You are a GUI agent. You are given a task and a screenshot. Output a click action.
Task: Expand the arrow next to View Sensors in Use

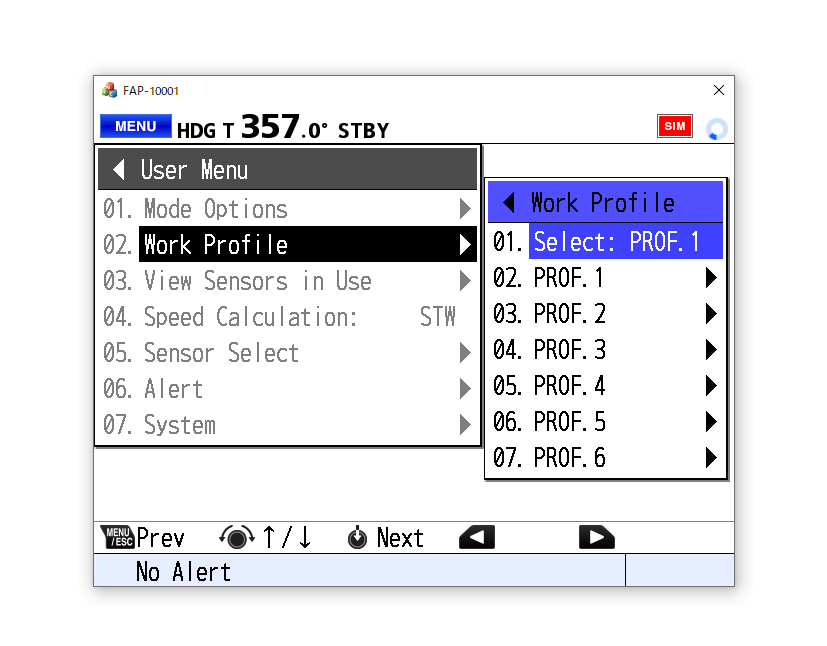click(465, 281)
